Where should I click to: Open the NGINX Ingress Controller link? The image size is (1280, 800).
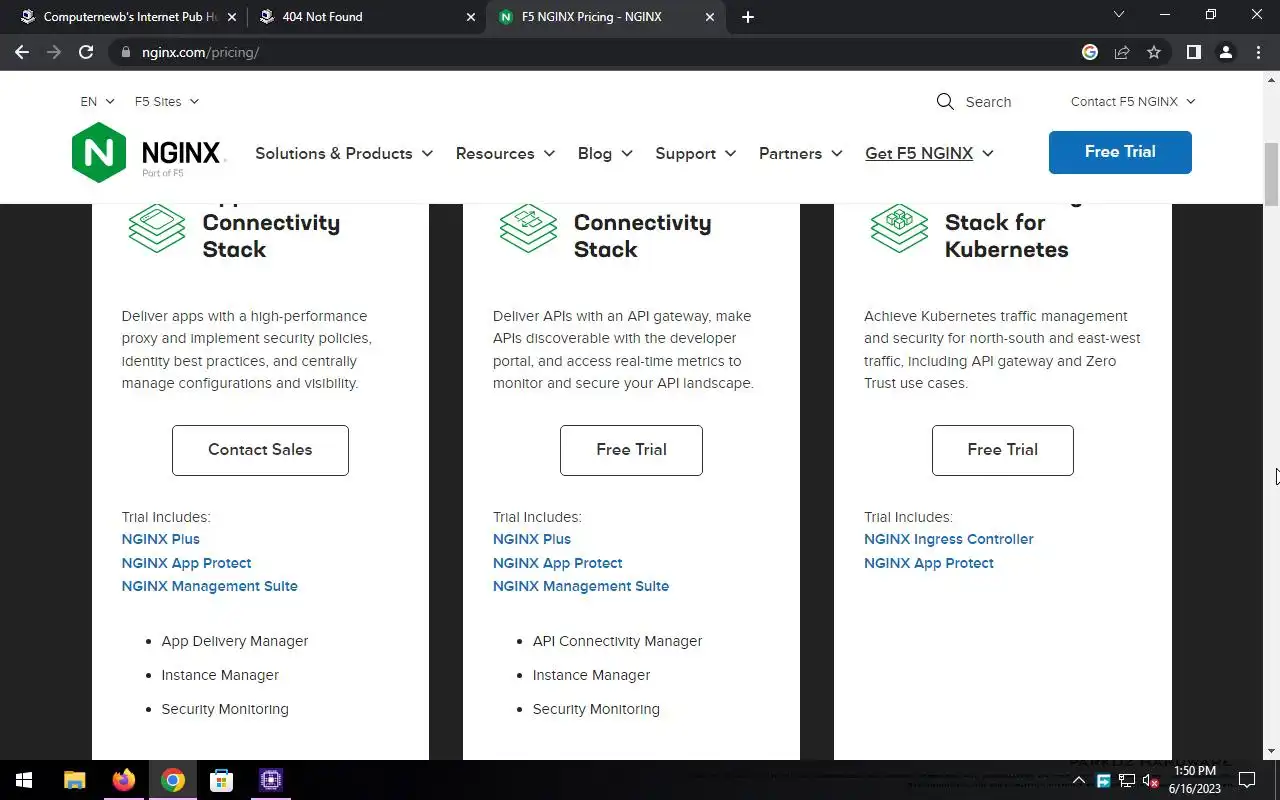948,539
